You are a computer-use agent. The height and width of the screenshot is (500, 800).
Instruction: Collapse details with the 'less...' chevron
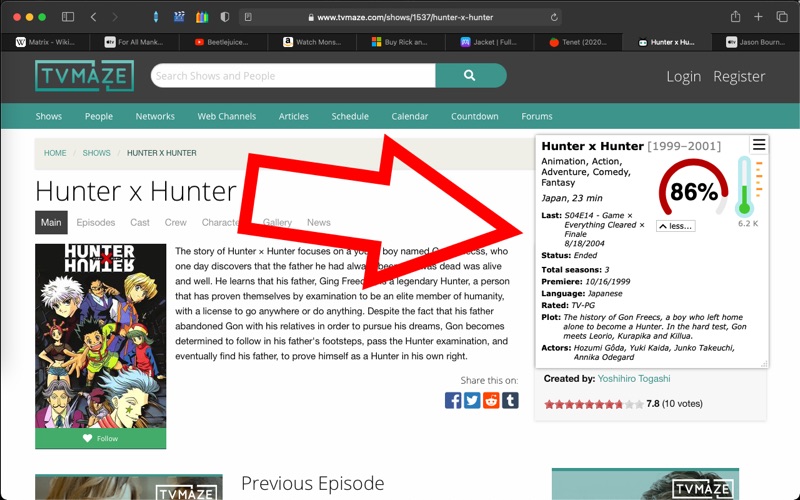(x=675, y=226)
